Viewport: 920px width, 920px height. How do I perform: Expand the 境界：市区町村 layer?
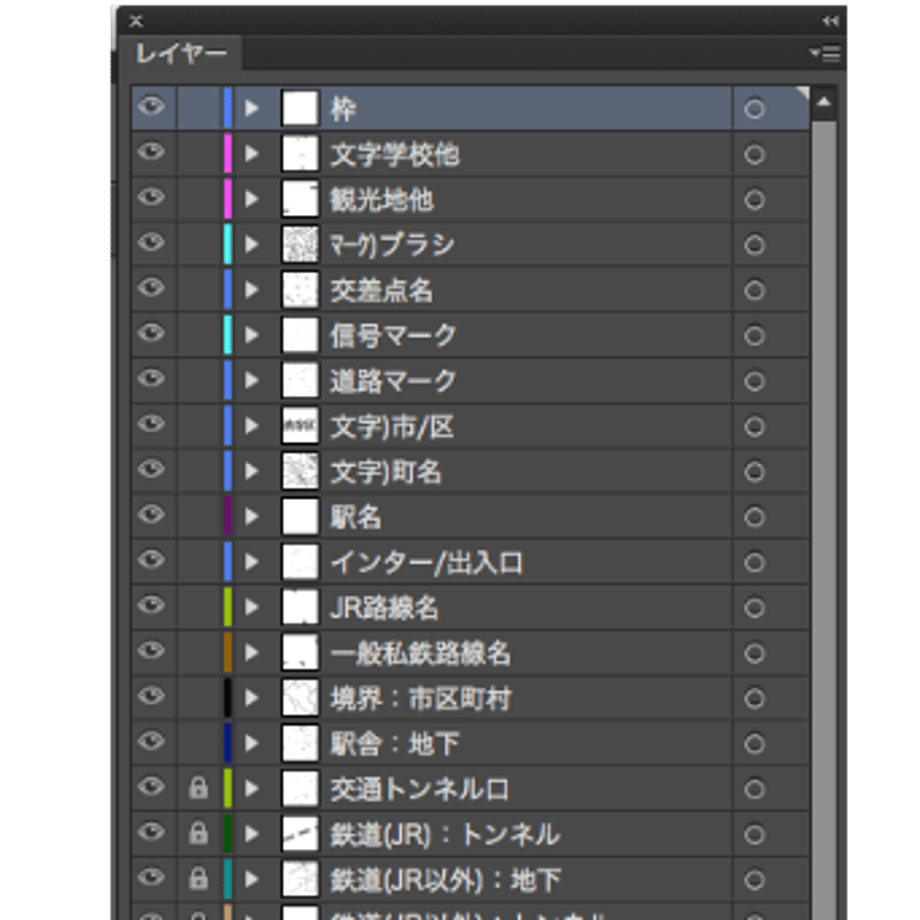click(x=252, y=698)
